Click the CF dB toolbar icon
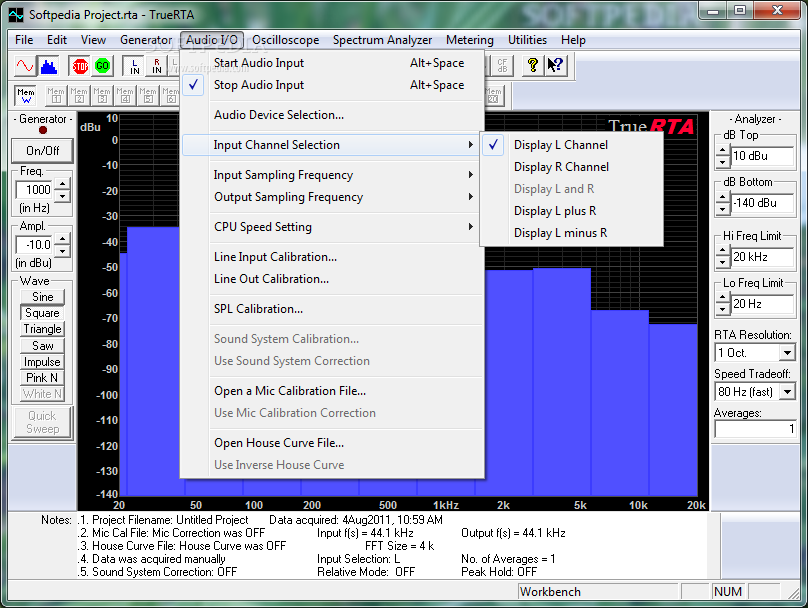The image size is (808, 608). click(502, 66)
